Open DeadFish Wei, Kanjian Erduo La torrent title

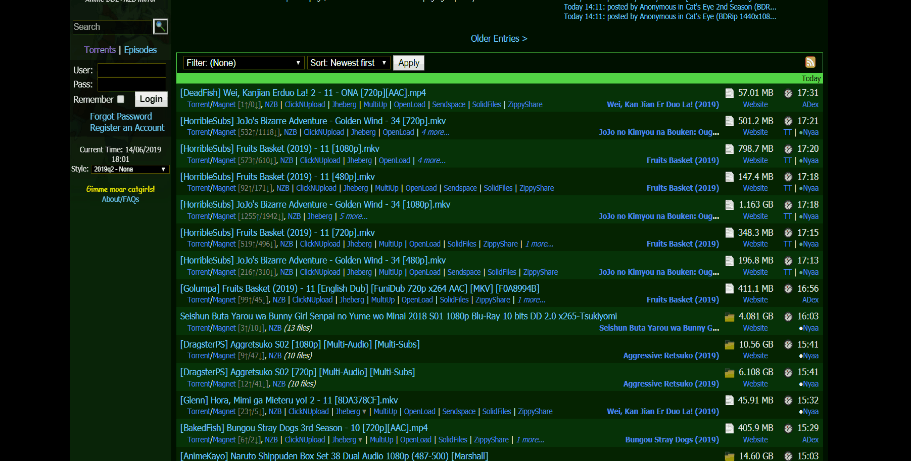coord(303,93)
